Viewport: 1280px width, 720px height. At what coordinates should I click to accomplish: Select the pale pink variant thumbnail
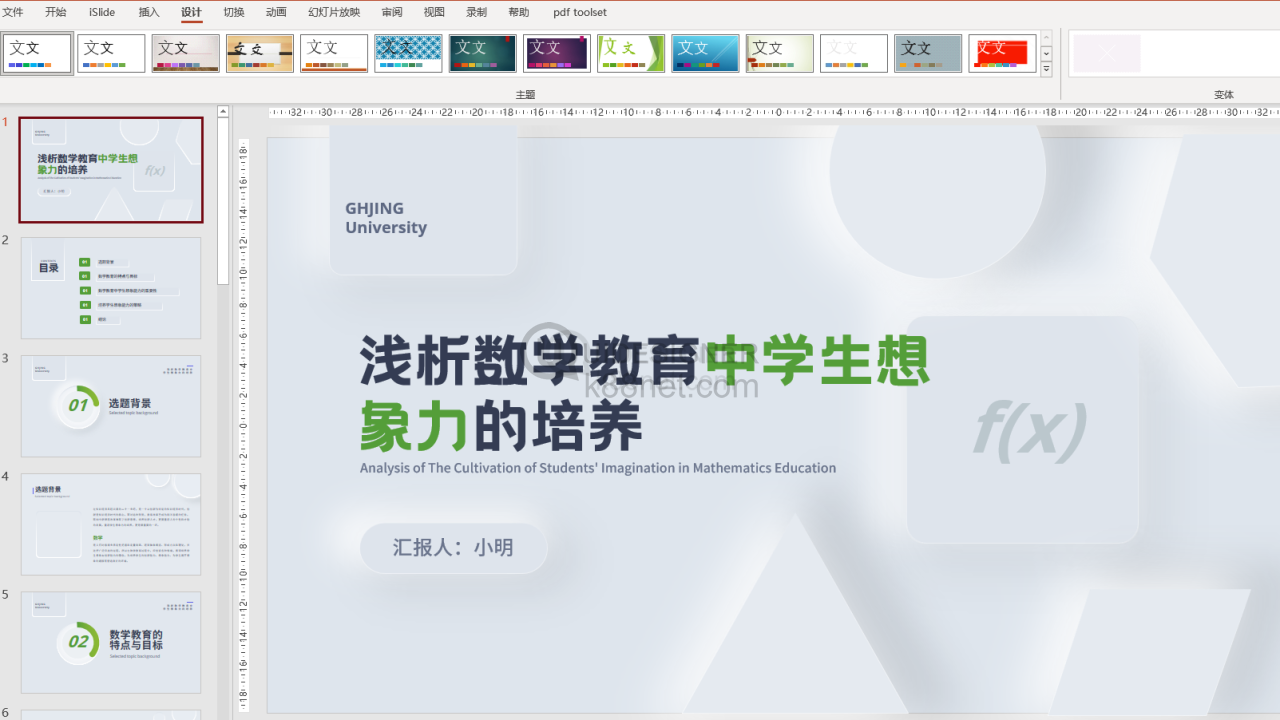tap(1107, 53)
